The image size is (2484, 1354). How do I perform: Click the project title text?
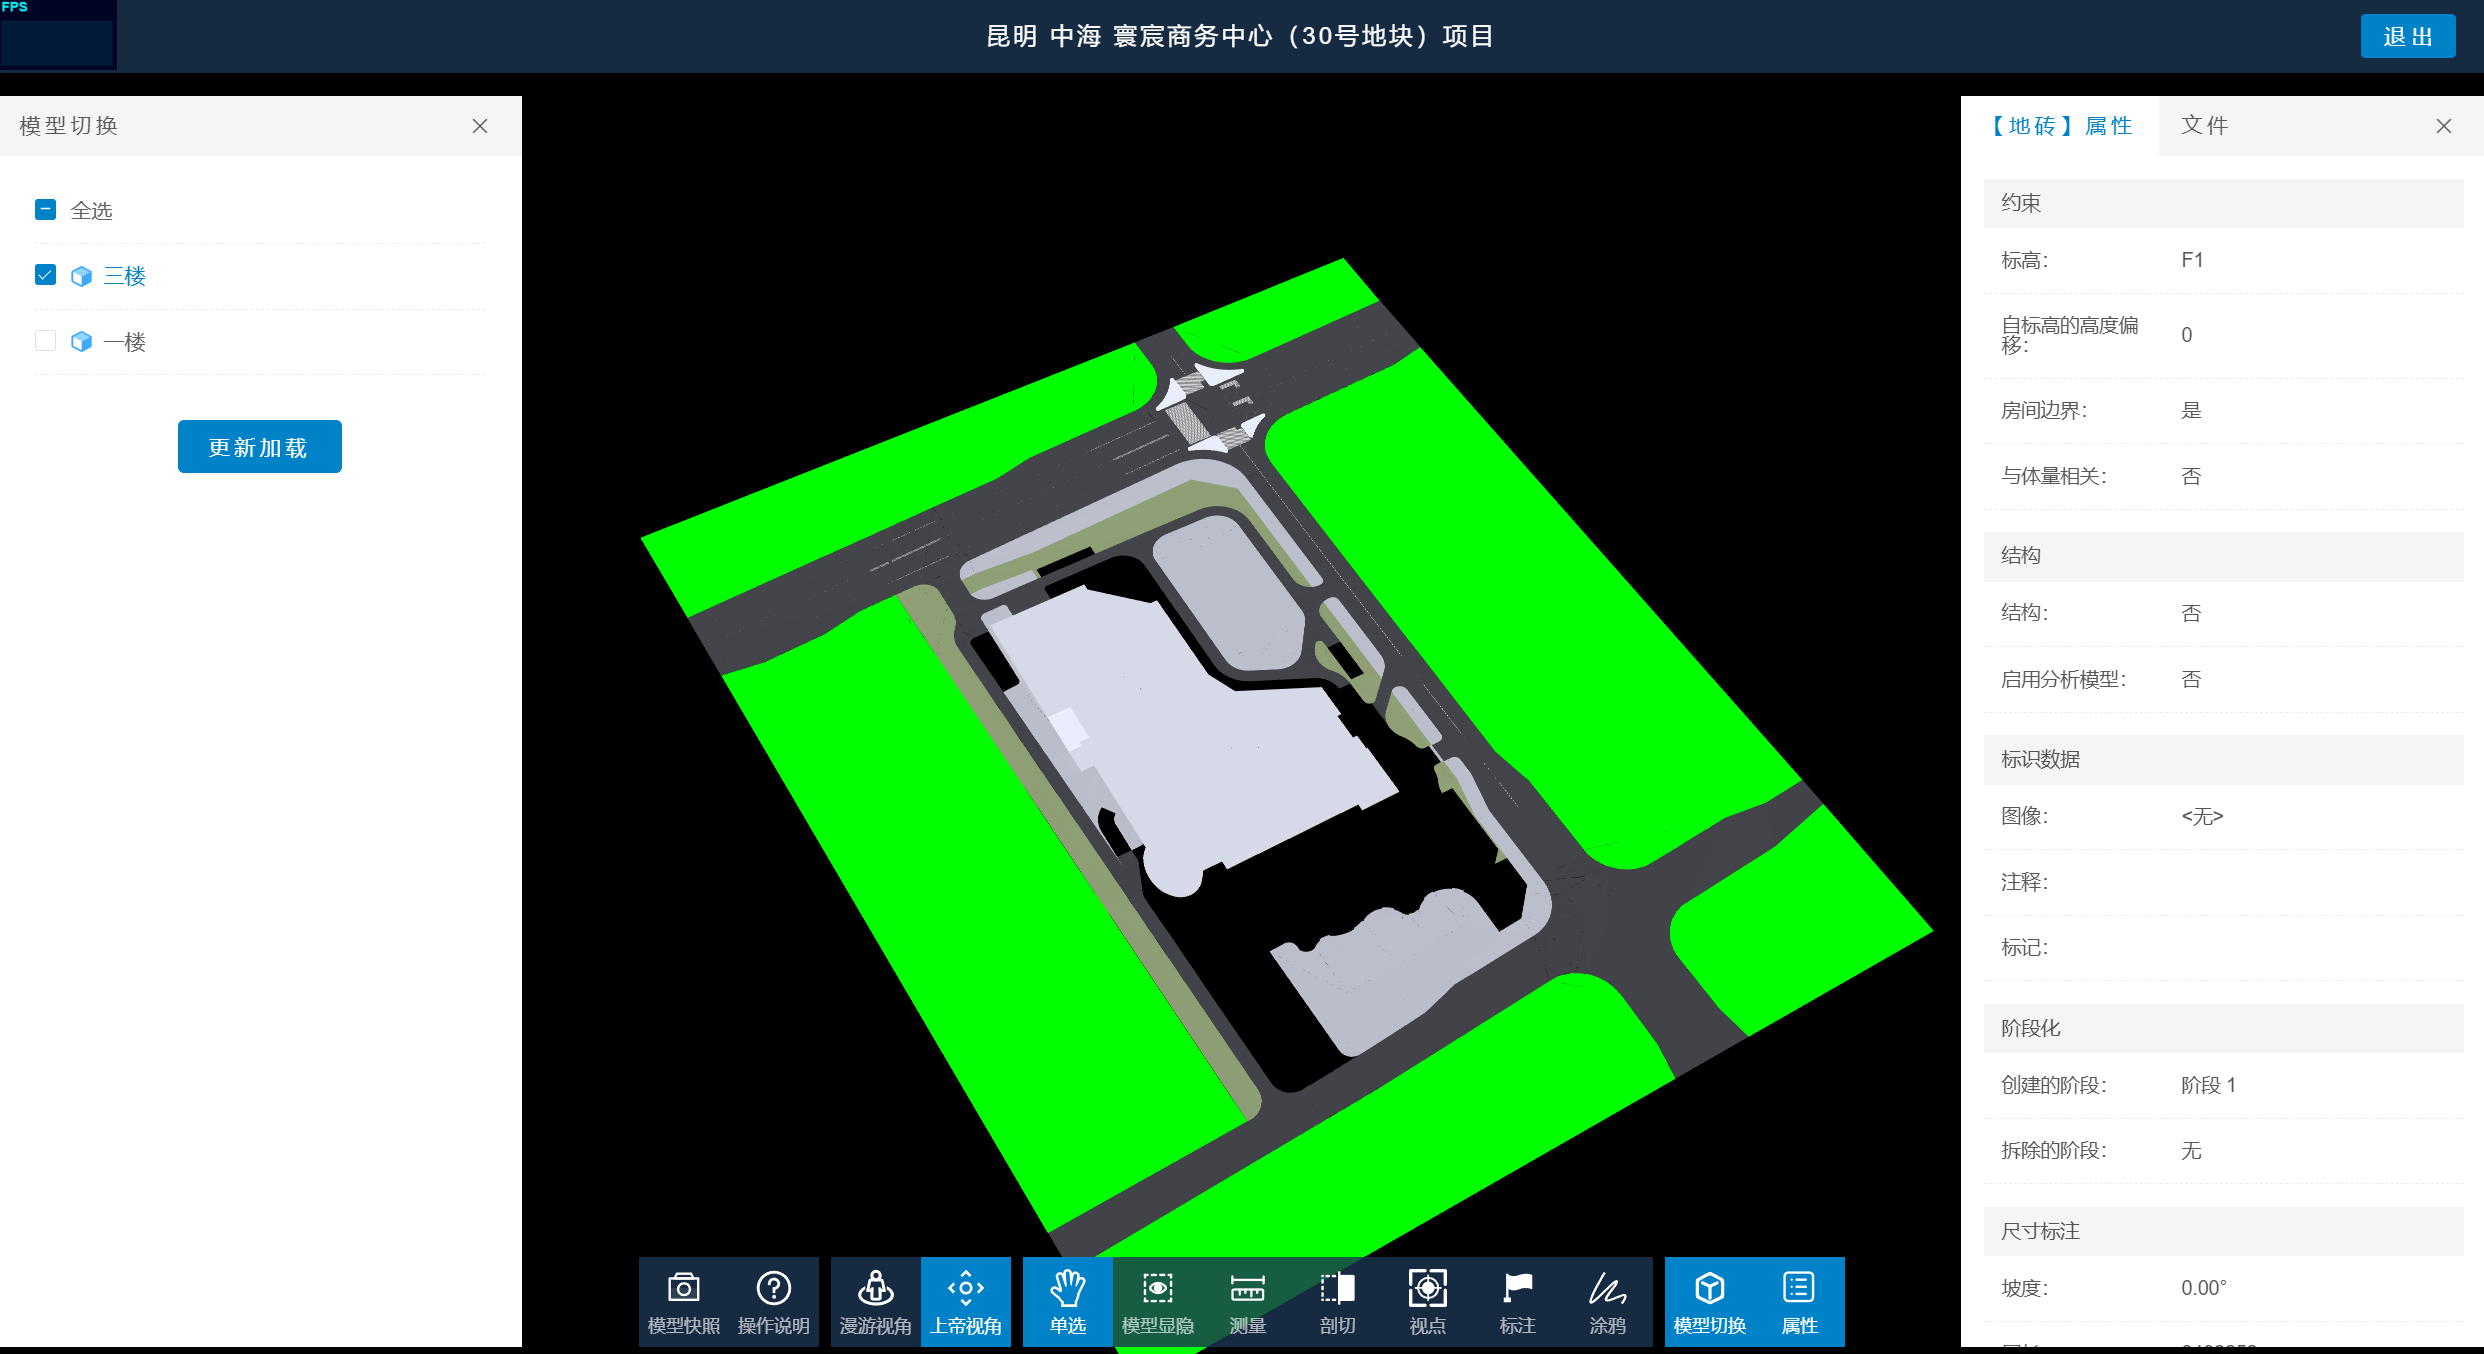[1240, 36]
